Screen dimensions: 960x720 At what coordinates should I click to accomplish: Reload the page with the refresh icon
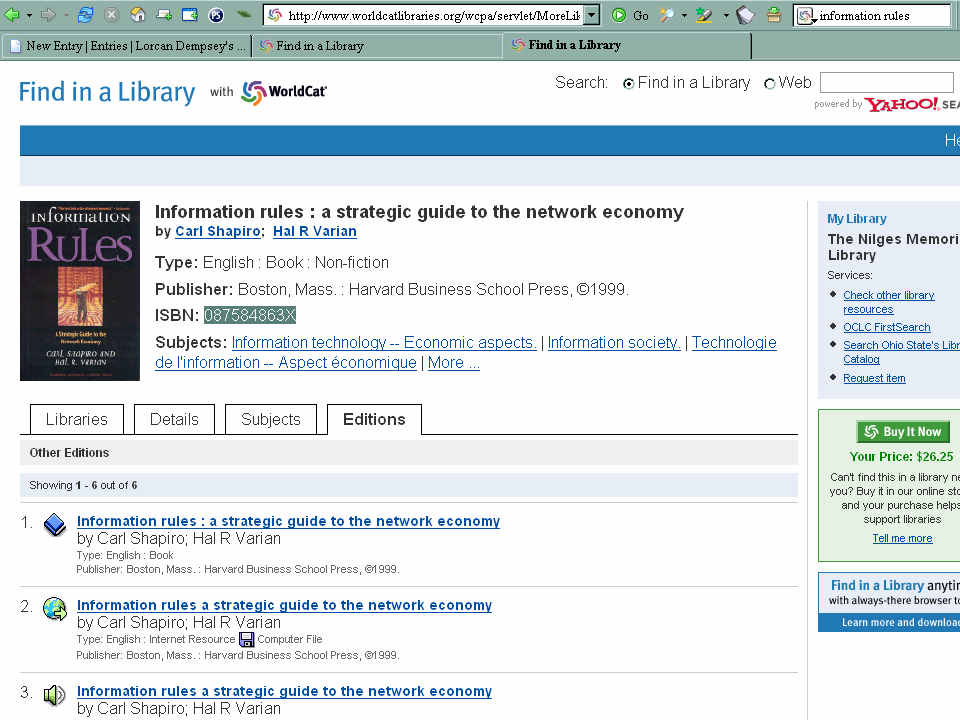[x=85, y=15]
